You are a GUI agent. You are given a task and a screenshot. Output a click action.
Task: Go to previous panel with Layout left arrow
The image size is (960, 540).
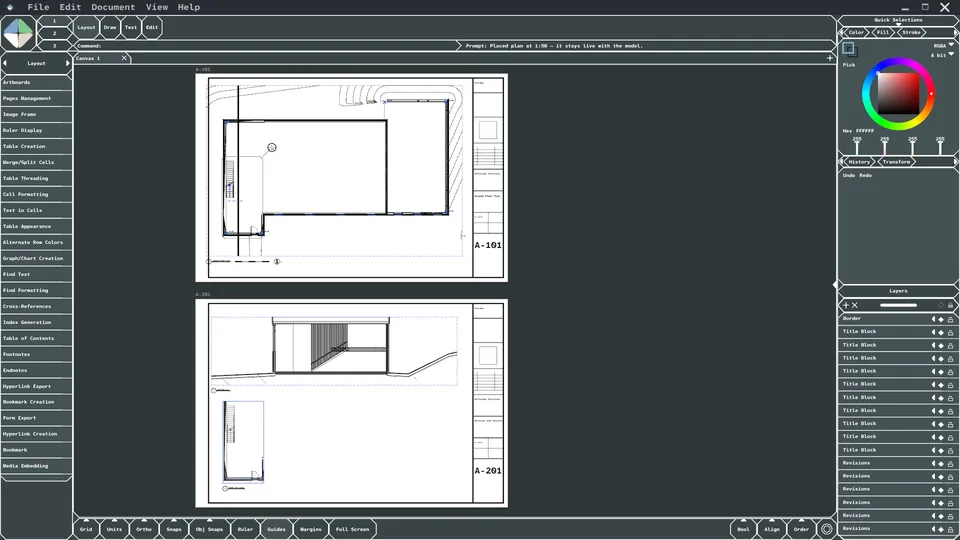click(x=5, y=63)
